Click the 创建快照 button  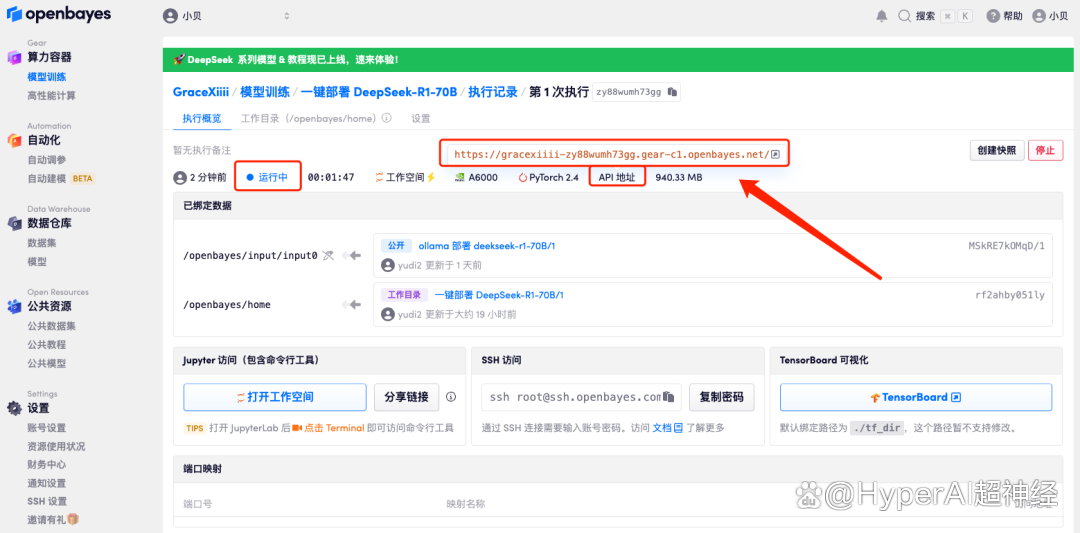[x=996, y=151]
